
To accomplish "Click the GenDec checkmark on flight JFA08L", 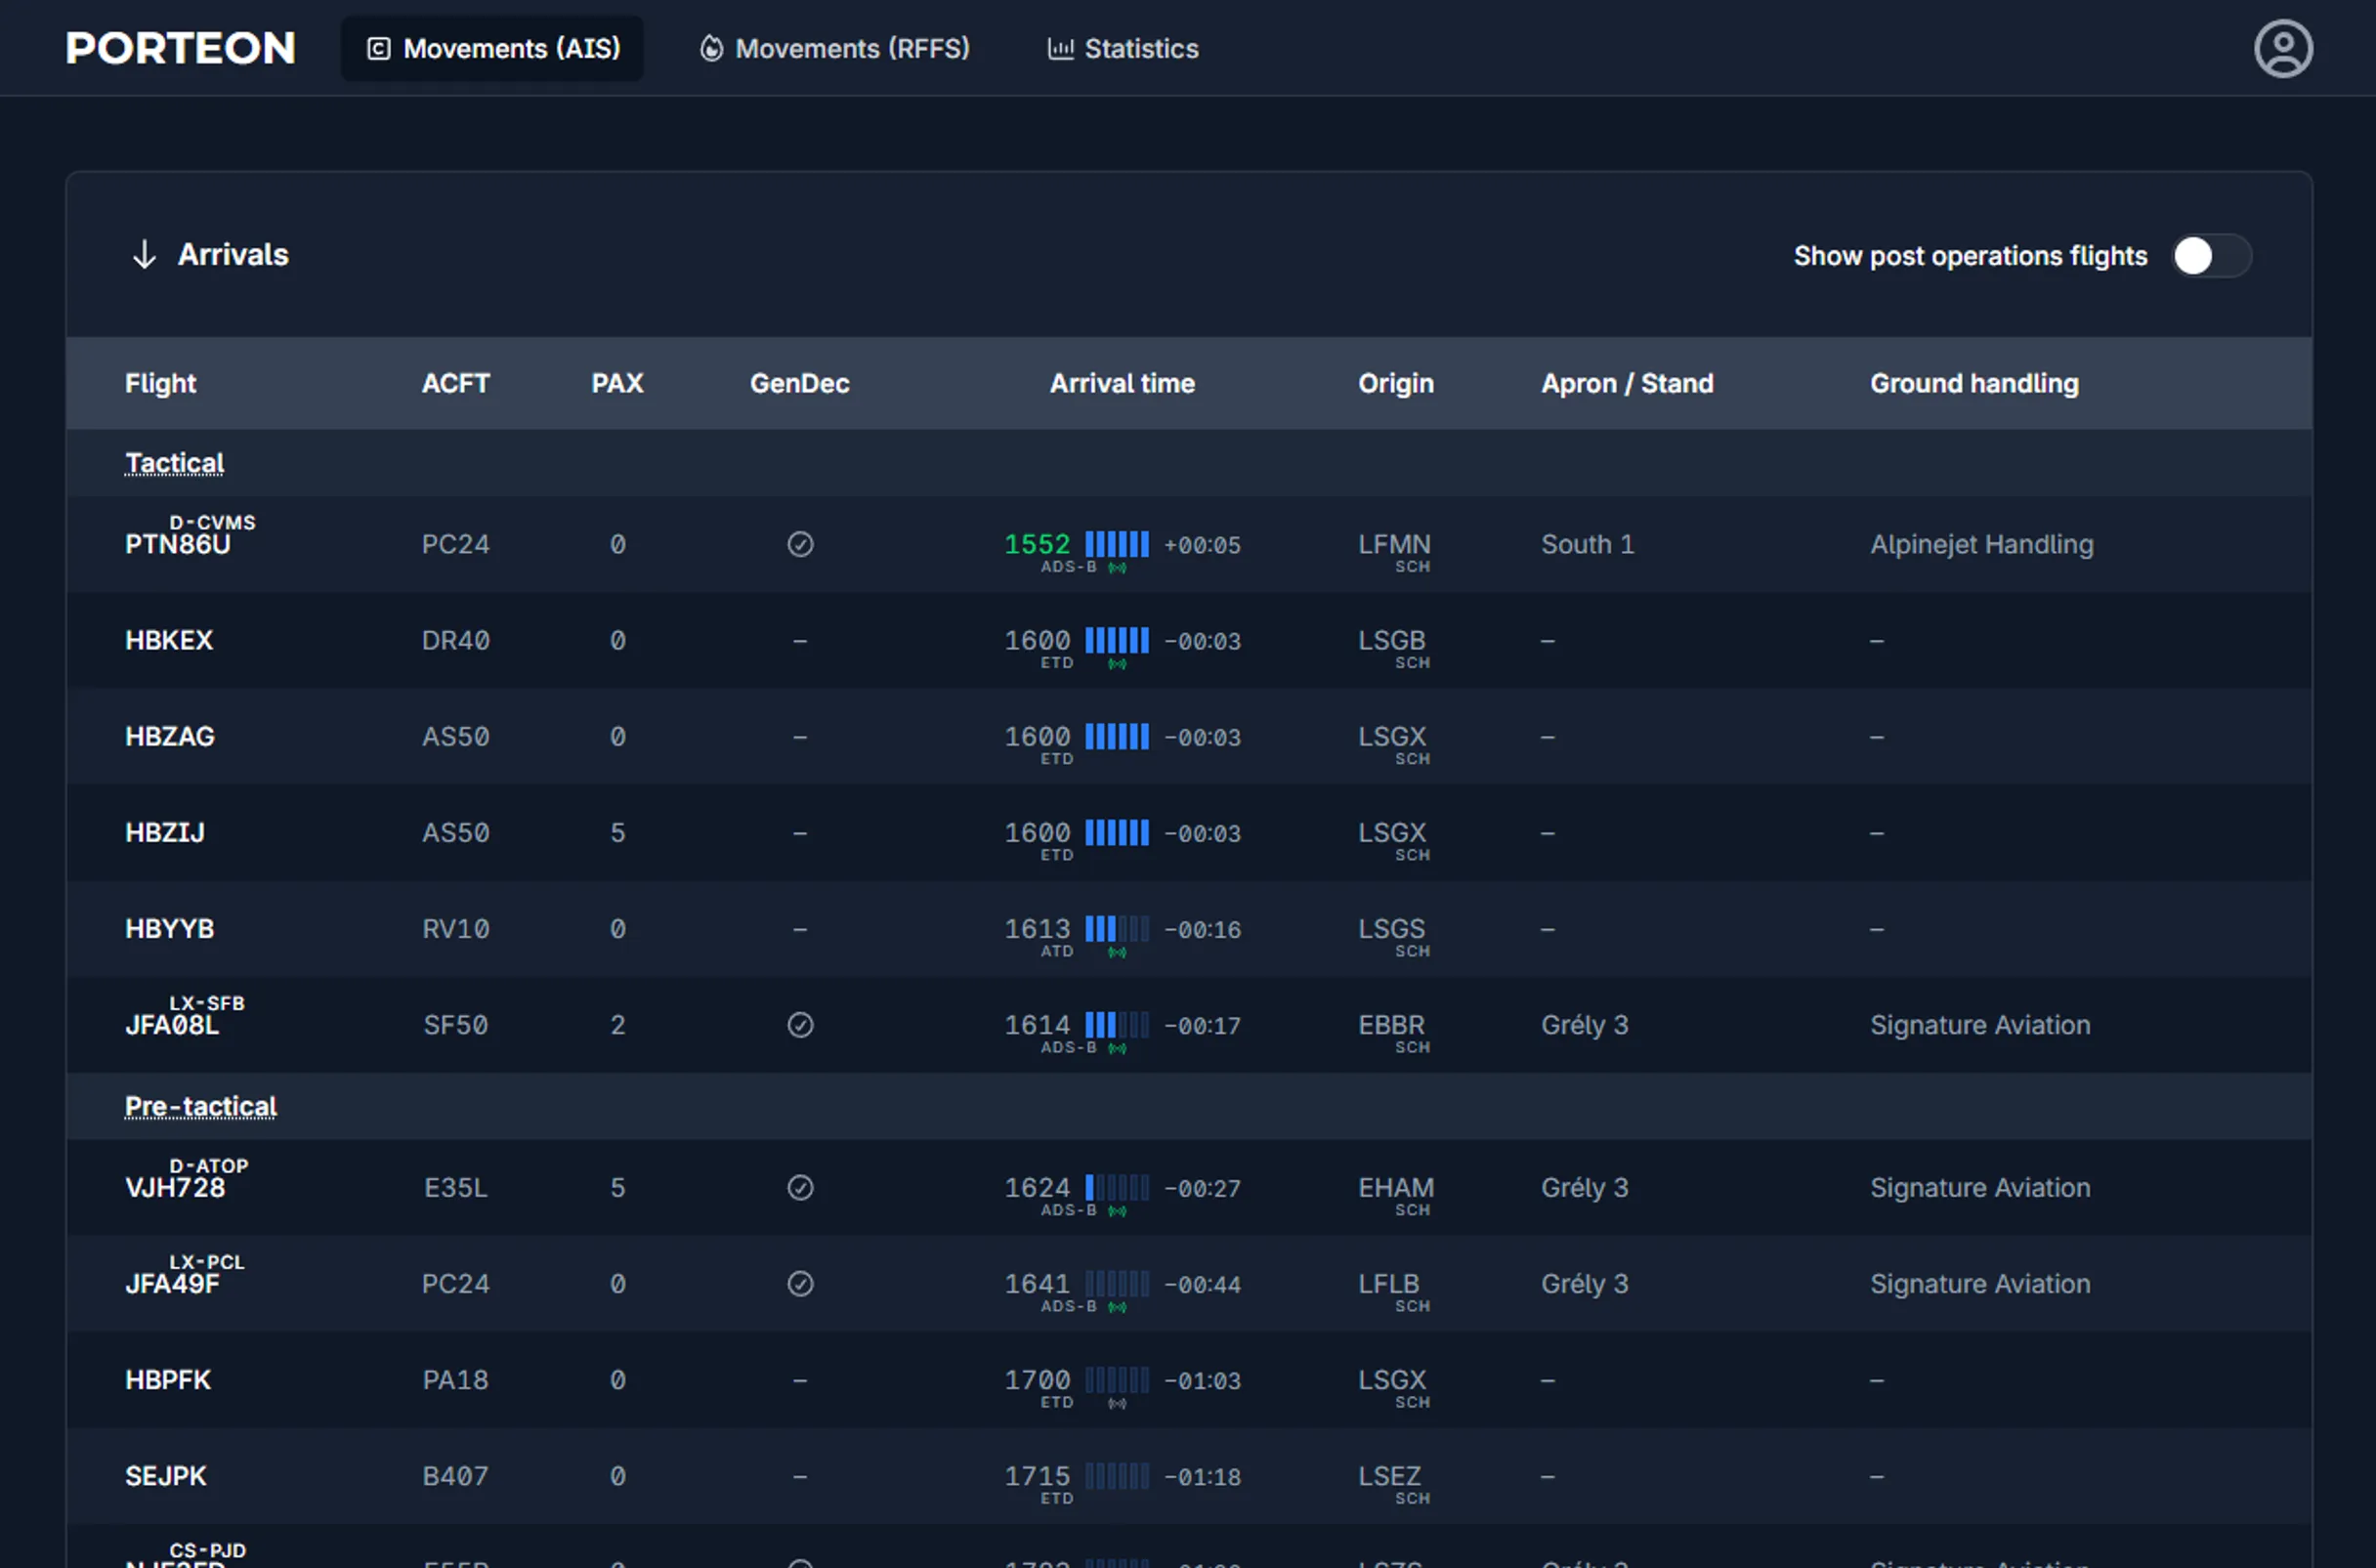I will [x=799, y=1024].
